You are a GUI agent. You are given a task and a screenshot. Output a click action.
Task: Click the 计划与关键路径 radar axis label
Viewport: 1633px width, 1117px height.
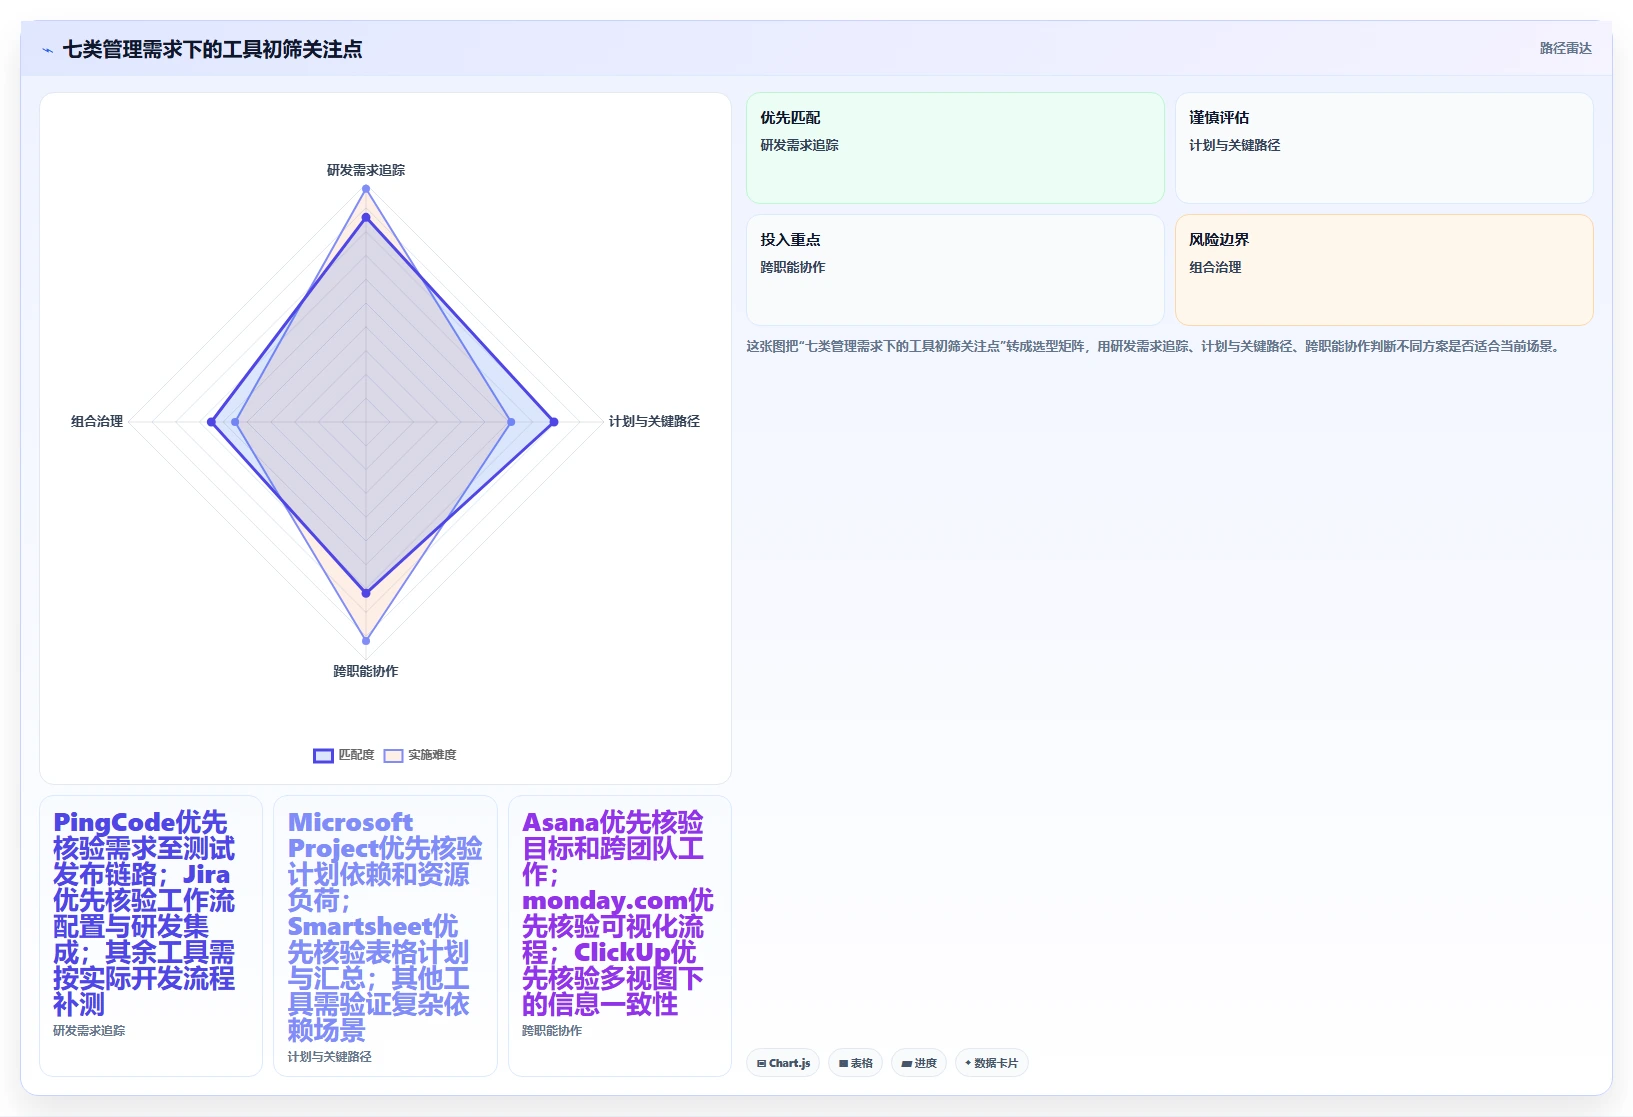(654, 421)
